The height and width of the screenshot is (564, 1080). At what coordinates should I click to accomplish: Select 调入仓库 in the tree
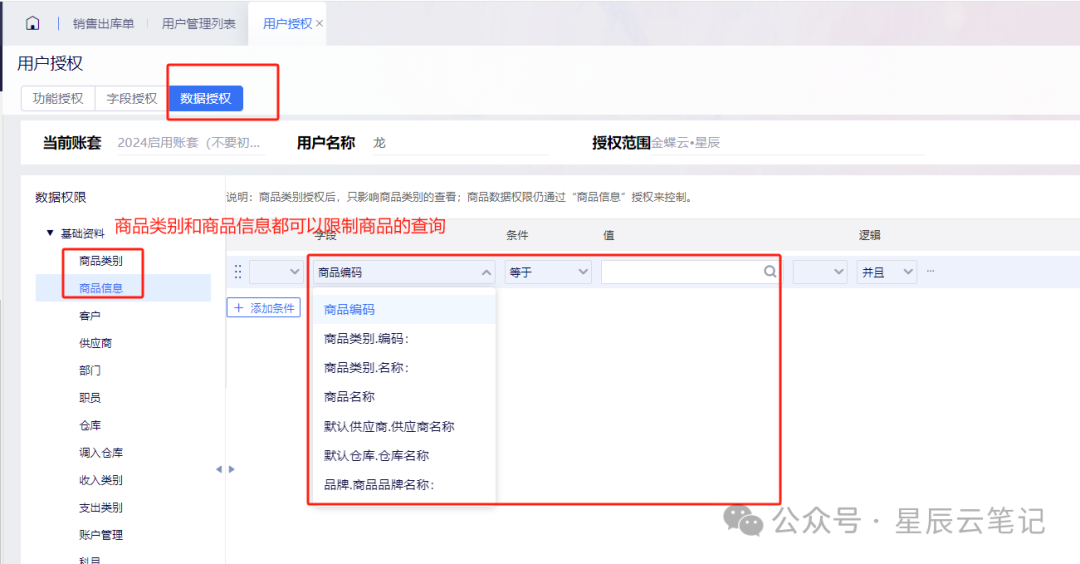tap(101, 452)
